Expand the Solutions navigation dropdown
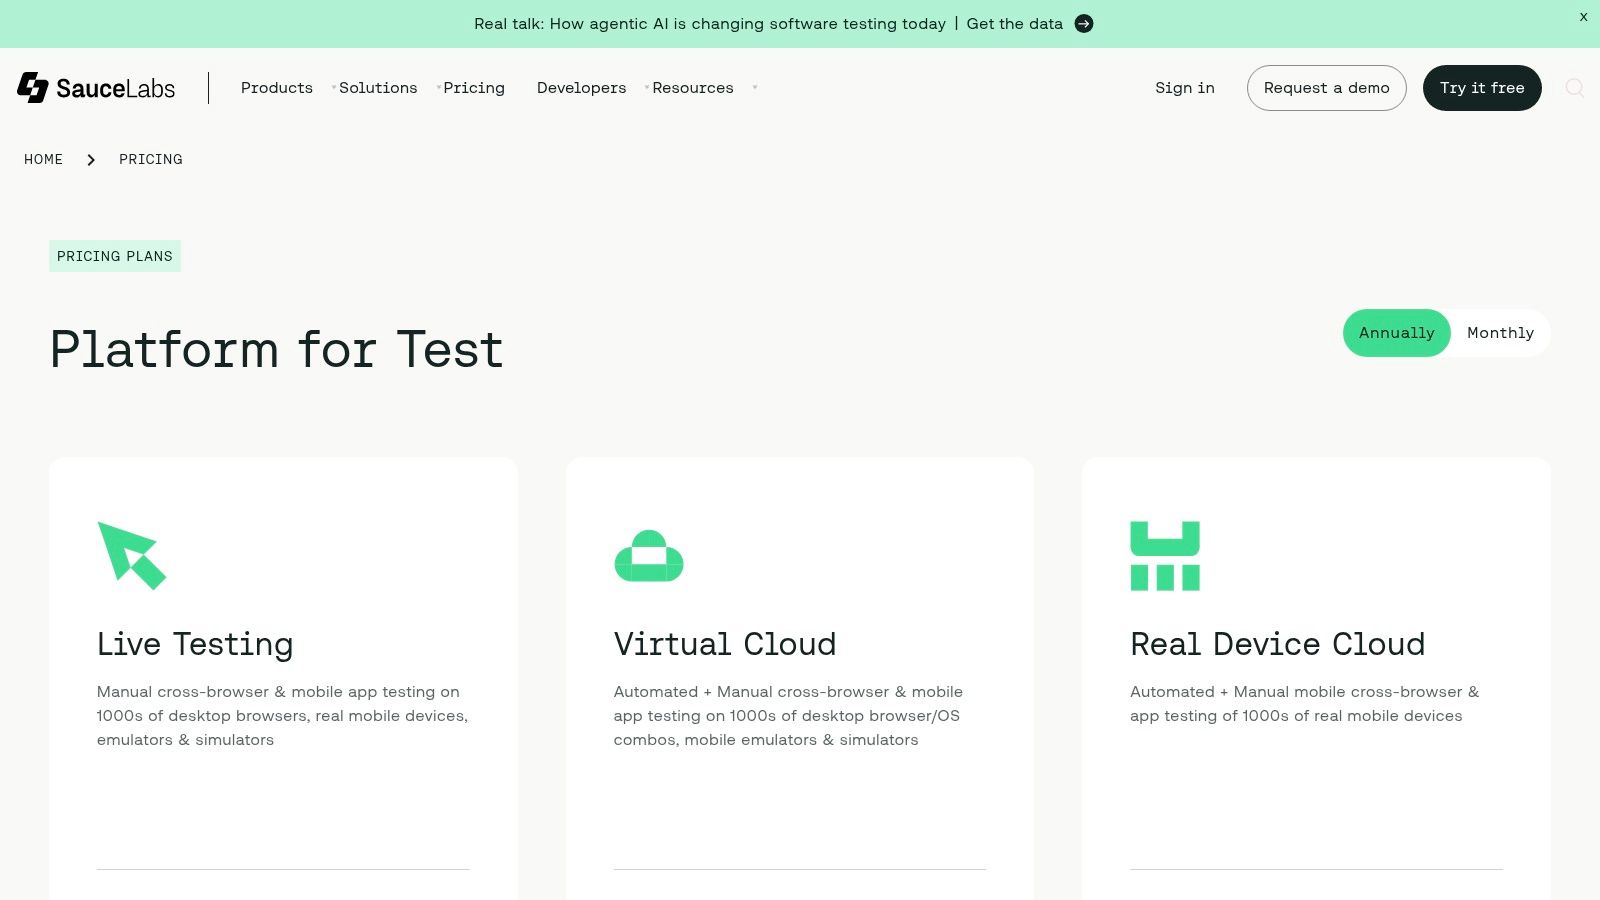1600x900 pixels. pyautogui.click(x=378, y=88)
